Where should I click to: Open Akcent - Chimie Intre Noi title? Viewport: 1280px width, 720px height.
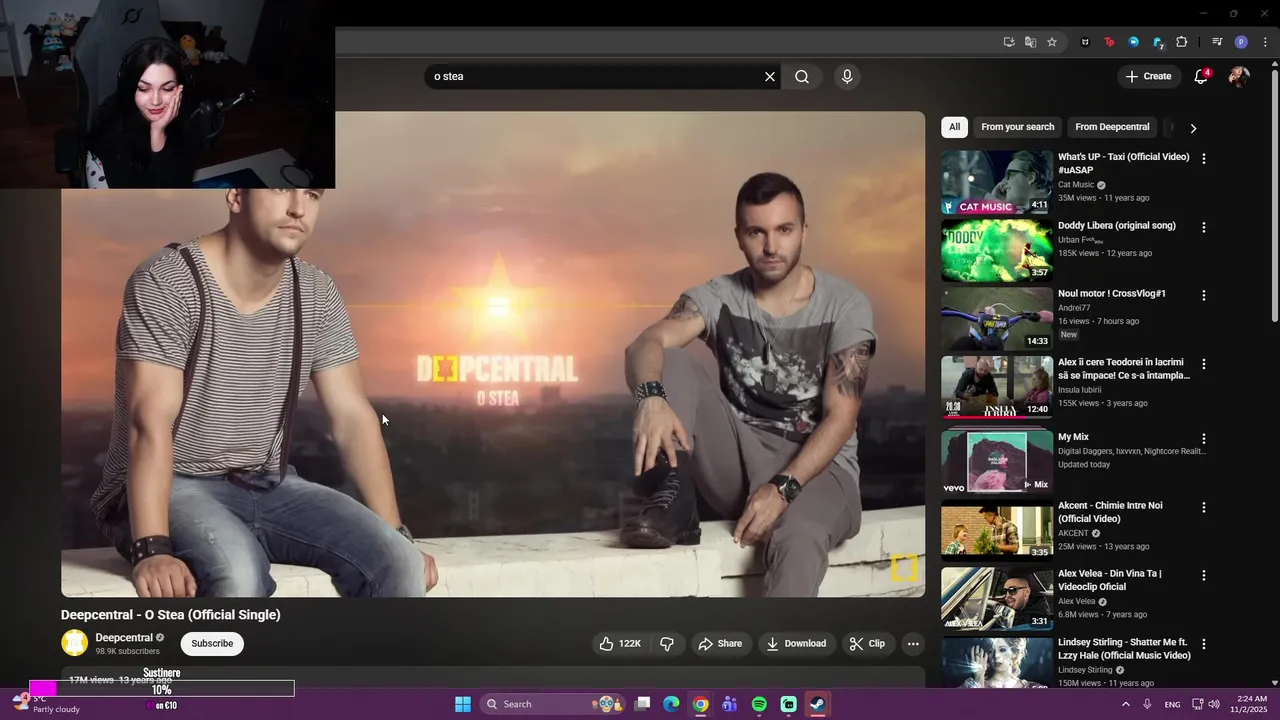(1110, 512)
